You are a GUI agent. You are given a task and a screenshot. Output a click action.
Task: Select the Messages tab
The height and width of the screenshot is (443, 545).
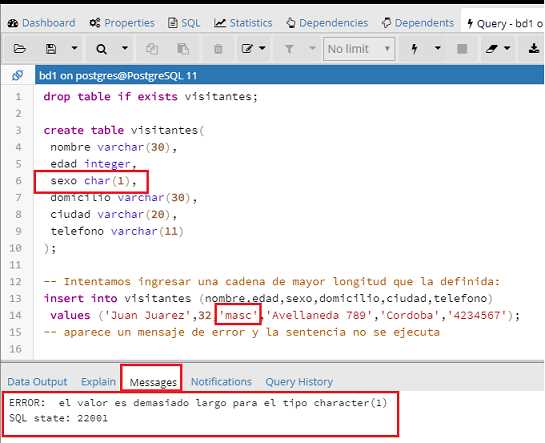coord(153,382)
